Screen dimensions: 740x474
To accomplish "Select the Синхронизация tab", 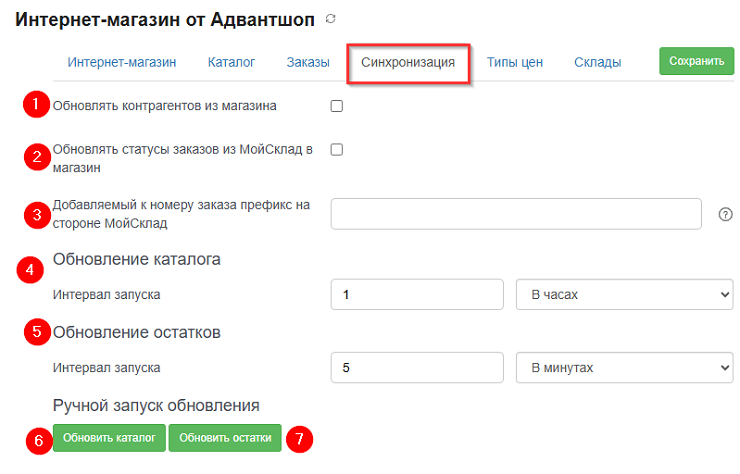I will [x=408, y=62].
